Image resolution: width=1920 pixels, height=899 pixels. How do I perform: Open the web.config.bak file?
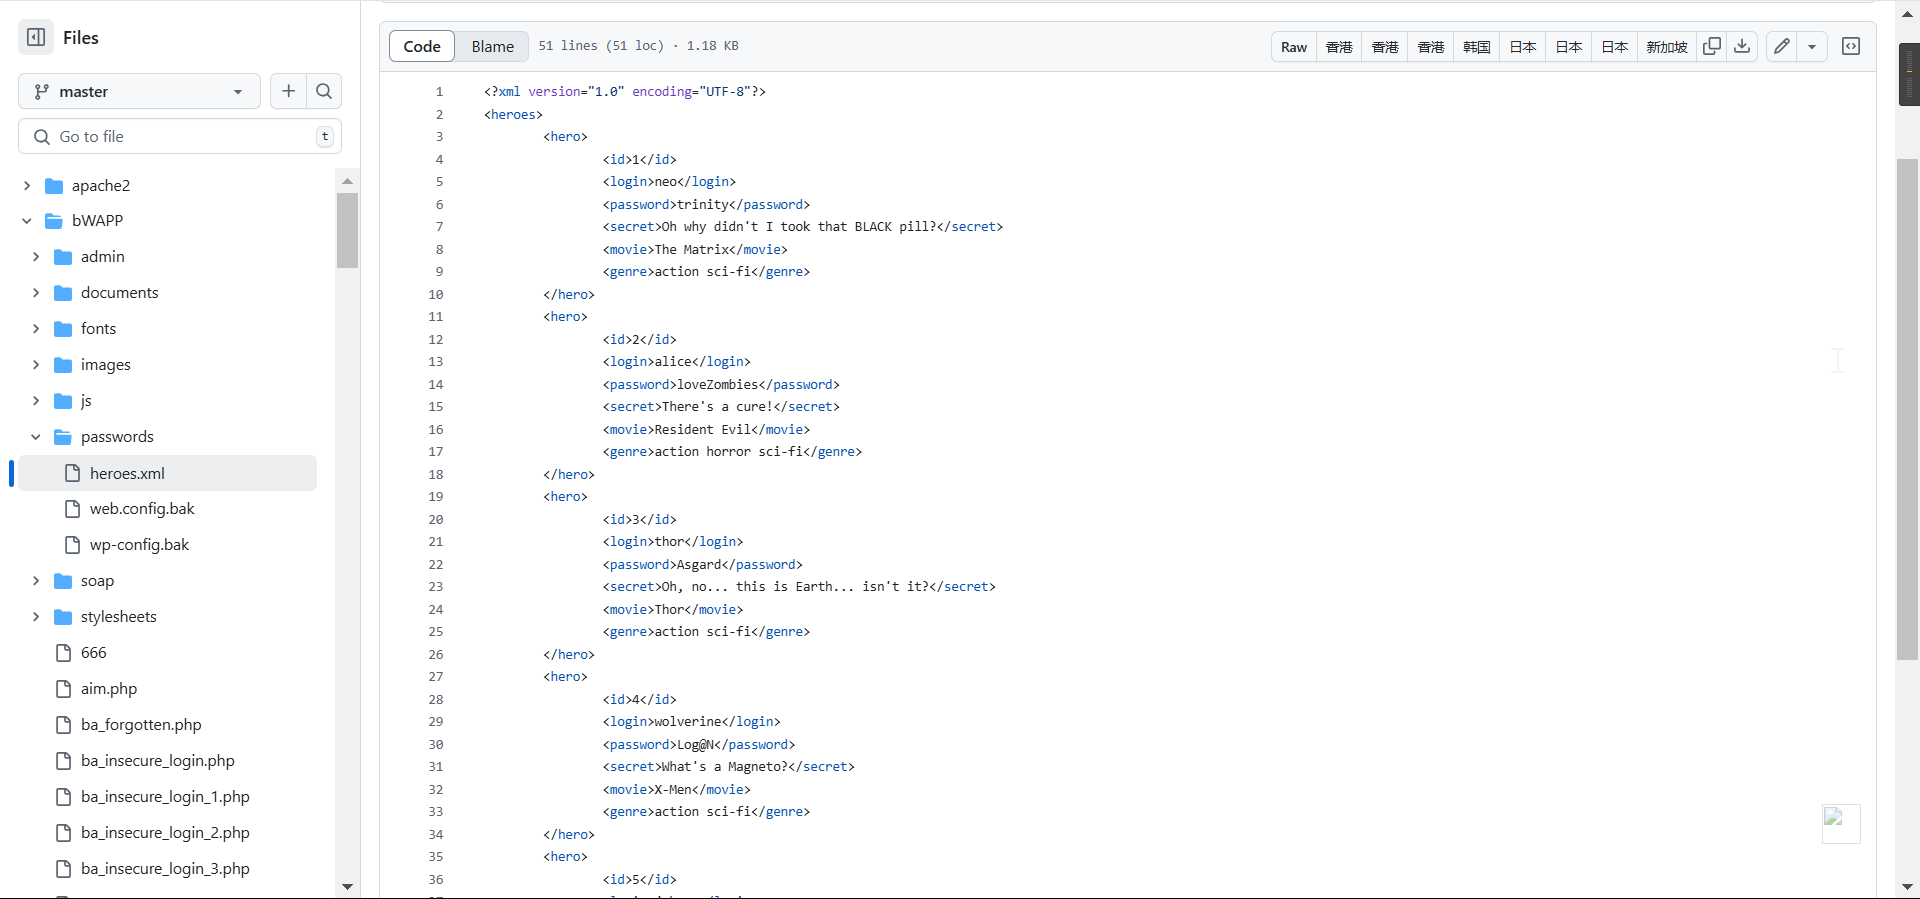142,509
